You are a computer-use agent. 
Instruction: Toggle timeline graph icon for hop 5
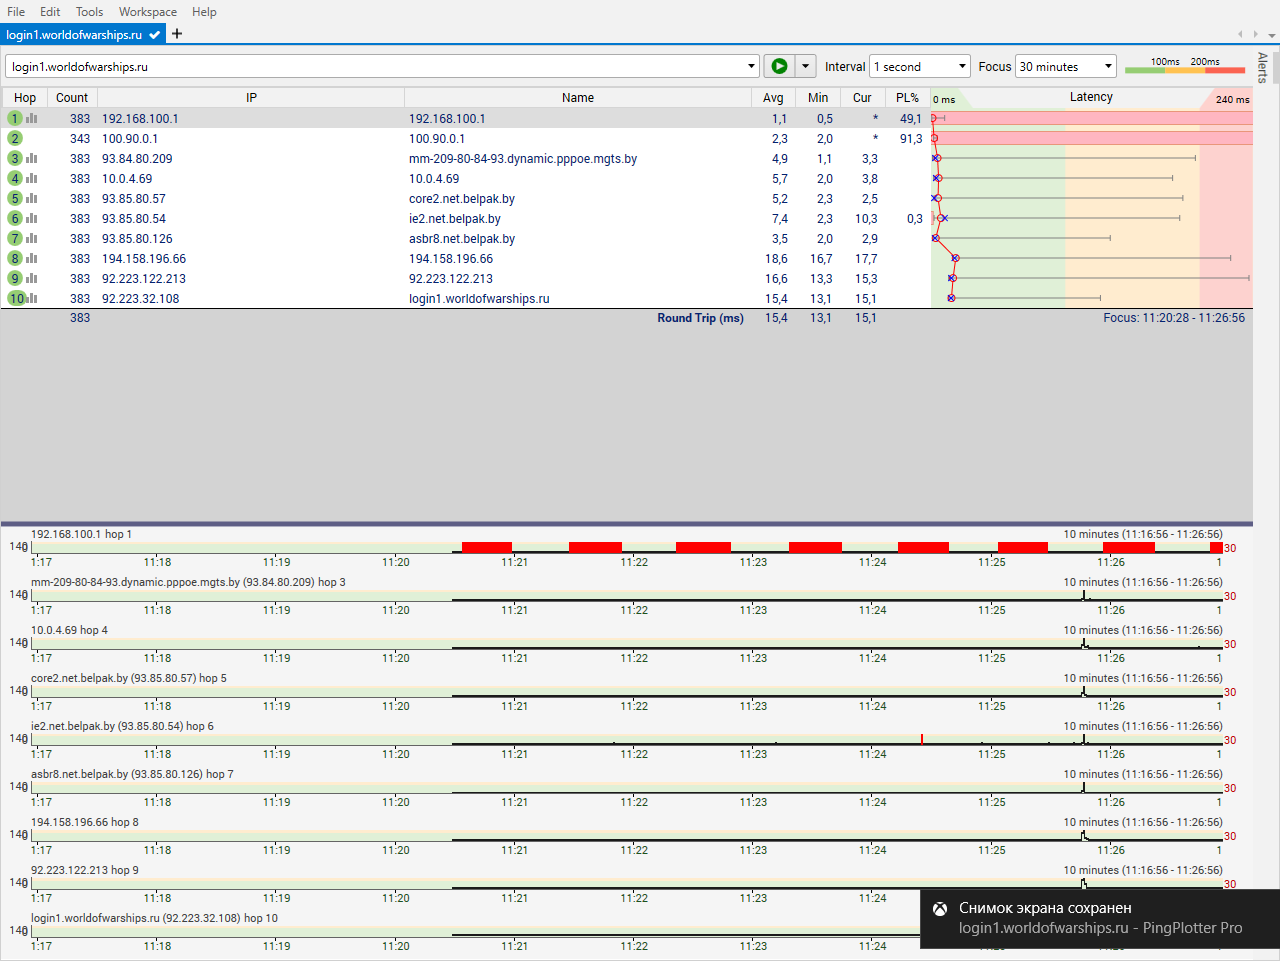tap(32, 198)
